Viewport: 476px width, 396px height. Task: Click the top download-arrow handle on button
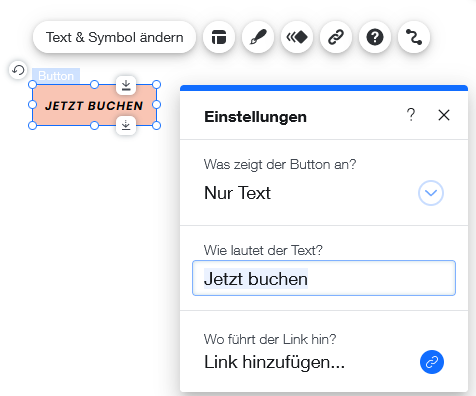click(x=126, y=86)
